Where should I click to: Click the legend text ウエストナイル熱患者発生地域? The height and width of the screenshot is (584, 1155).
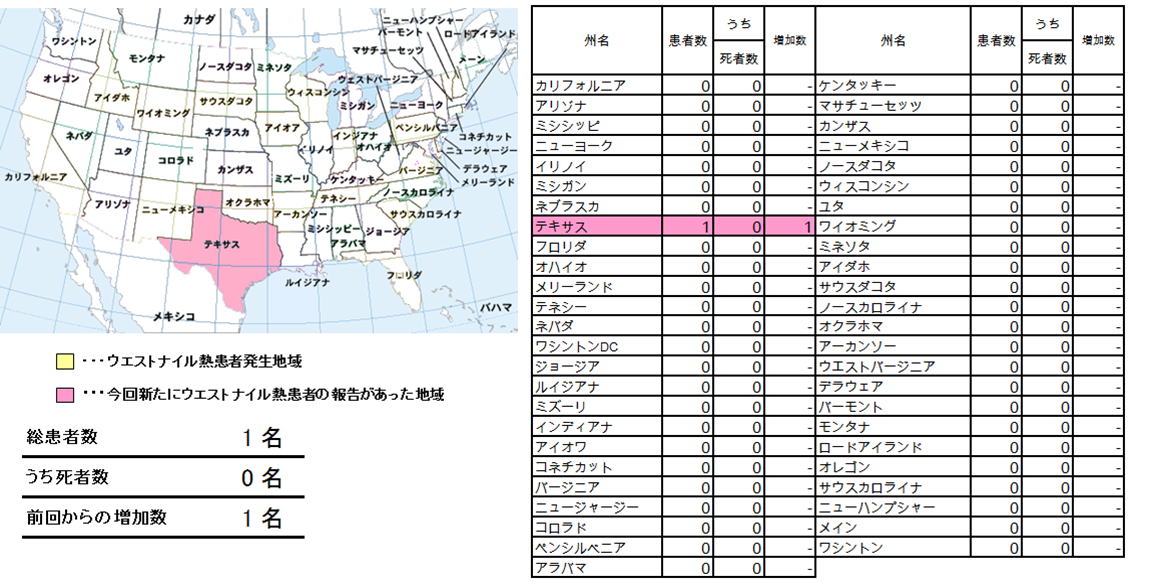tap(204, 362)
